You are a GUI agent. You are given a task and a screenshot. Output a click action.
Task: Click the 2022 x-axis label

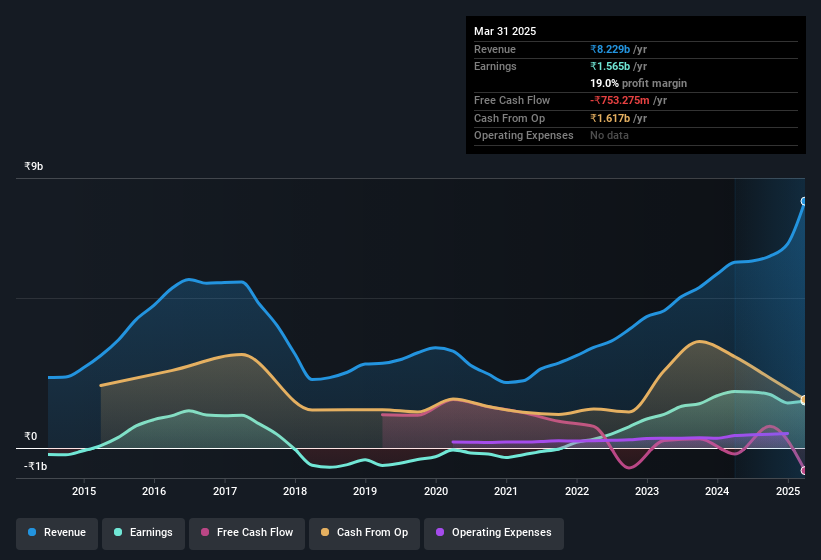[x=576, y=491]
